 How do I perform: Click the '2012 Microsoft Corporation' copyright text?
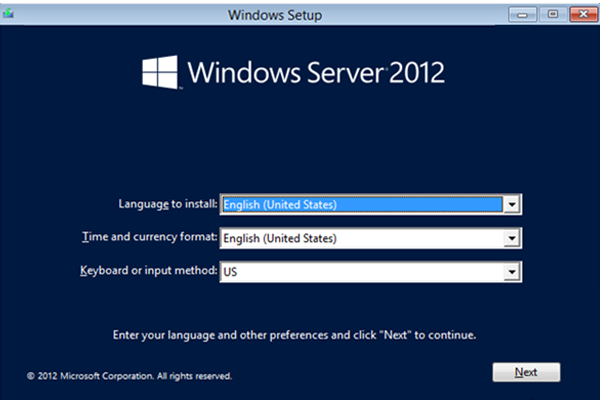pos(129,376)
